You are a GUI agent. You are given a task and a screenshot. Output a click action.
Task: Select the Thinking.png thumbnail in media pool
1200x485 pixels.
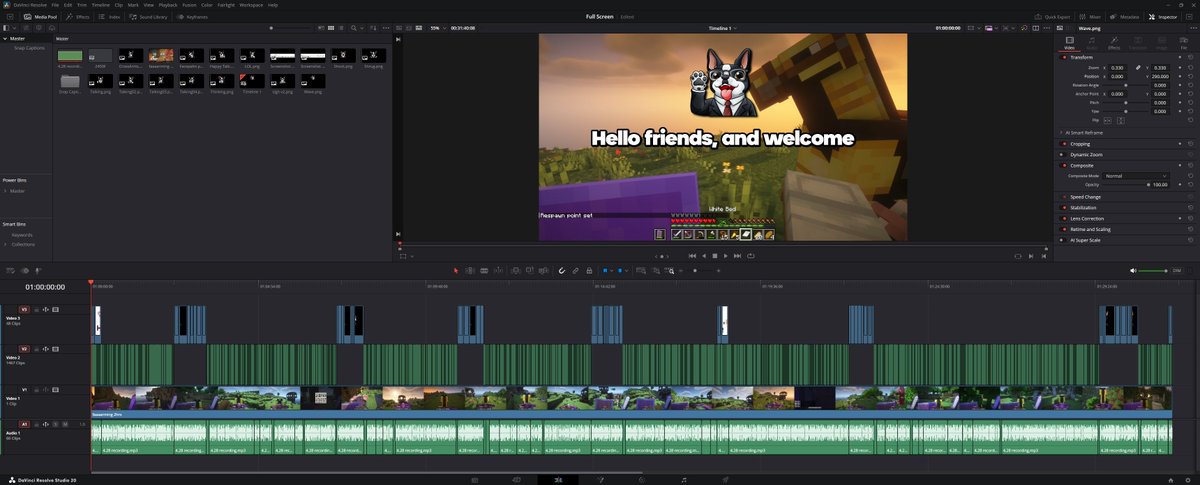[223, 81]
